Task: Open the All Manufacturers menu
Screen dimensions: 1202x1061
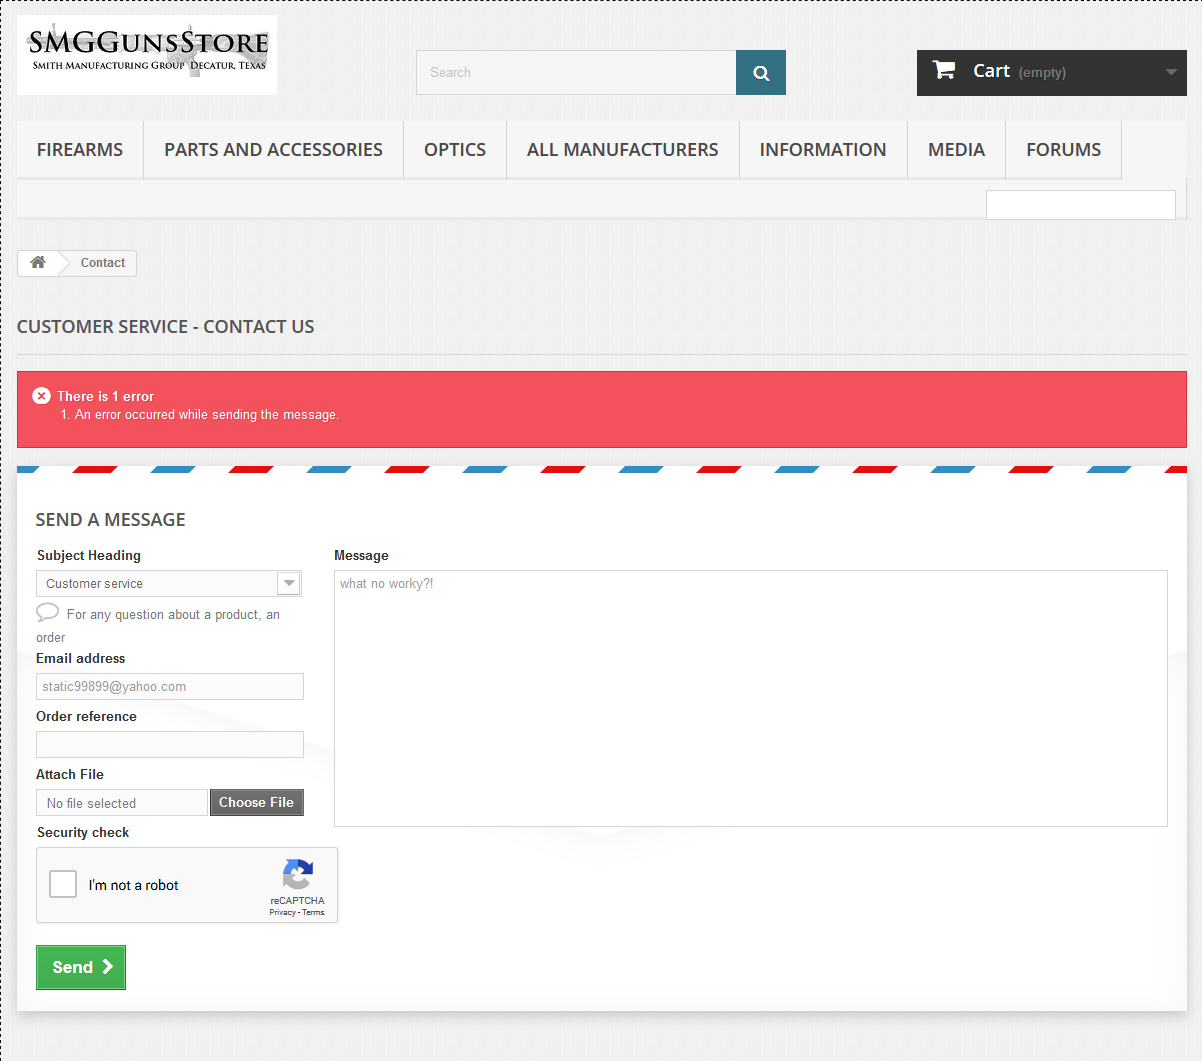Action: pyautogui.click(x=623, y=150)
